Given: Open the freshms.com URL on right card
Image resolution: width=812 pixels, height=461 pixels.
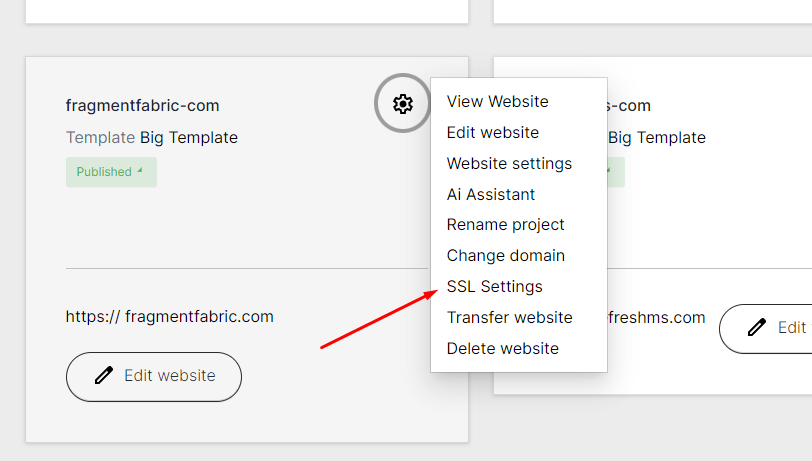Looking at the screenshot, I should tap(656, 318).
